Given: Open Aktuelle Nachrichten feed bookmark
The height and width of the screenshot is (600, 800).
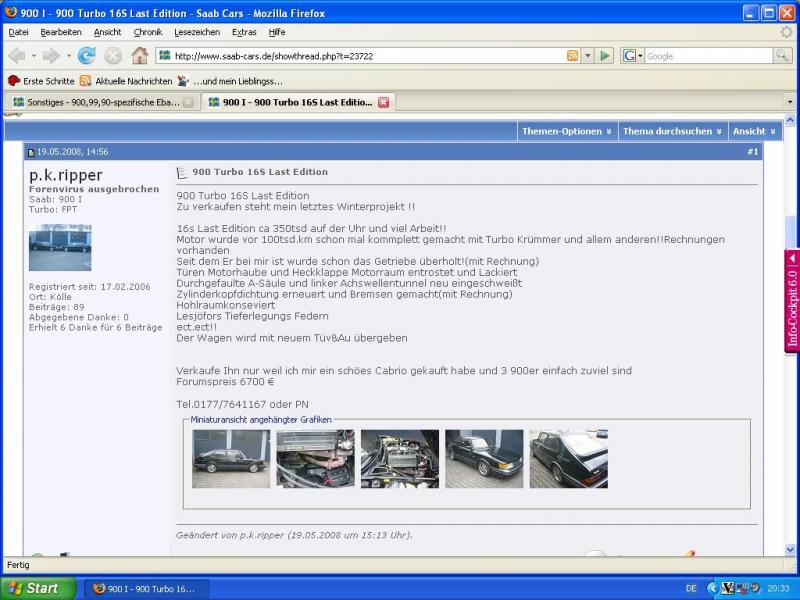Looking at the screenshot, I should (x=126, y=81).
